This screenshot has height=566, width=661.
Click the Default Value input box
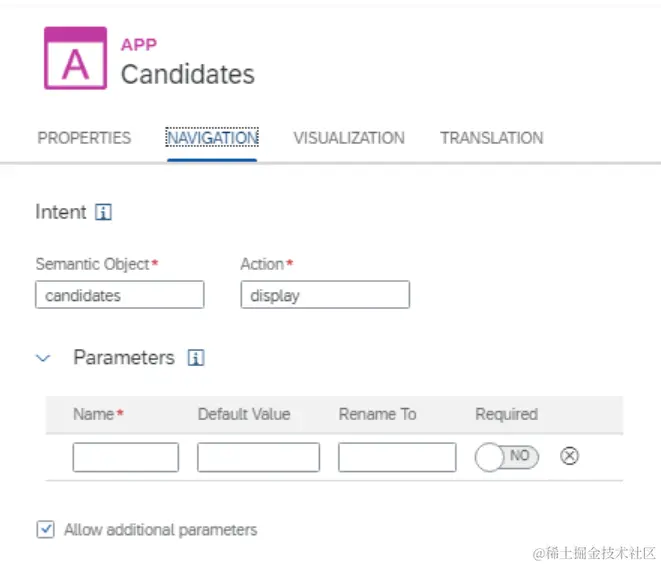click(258, 457)
